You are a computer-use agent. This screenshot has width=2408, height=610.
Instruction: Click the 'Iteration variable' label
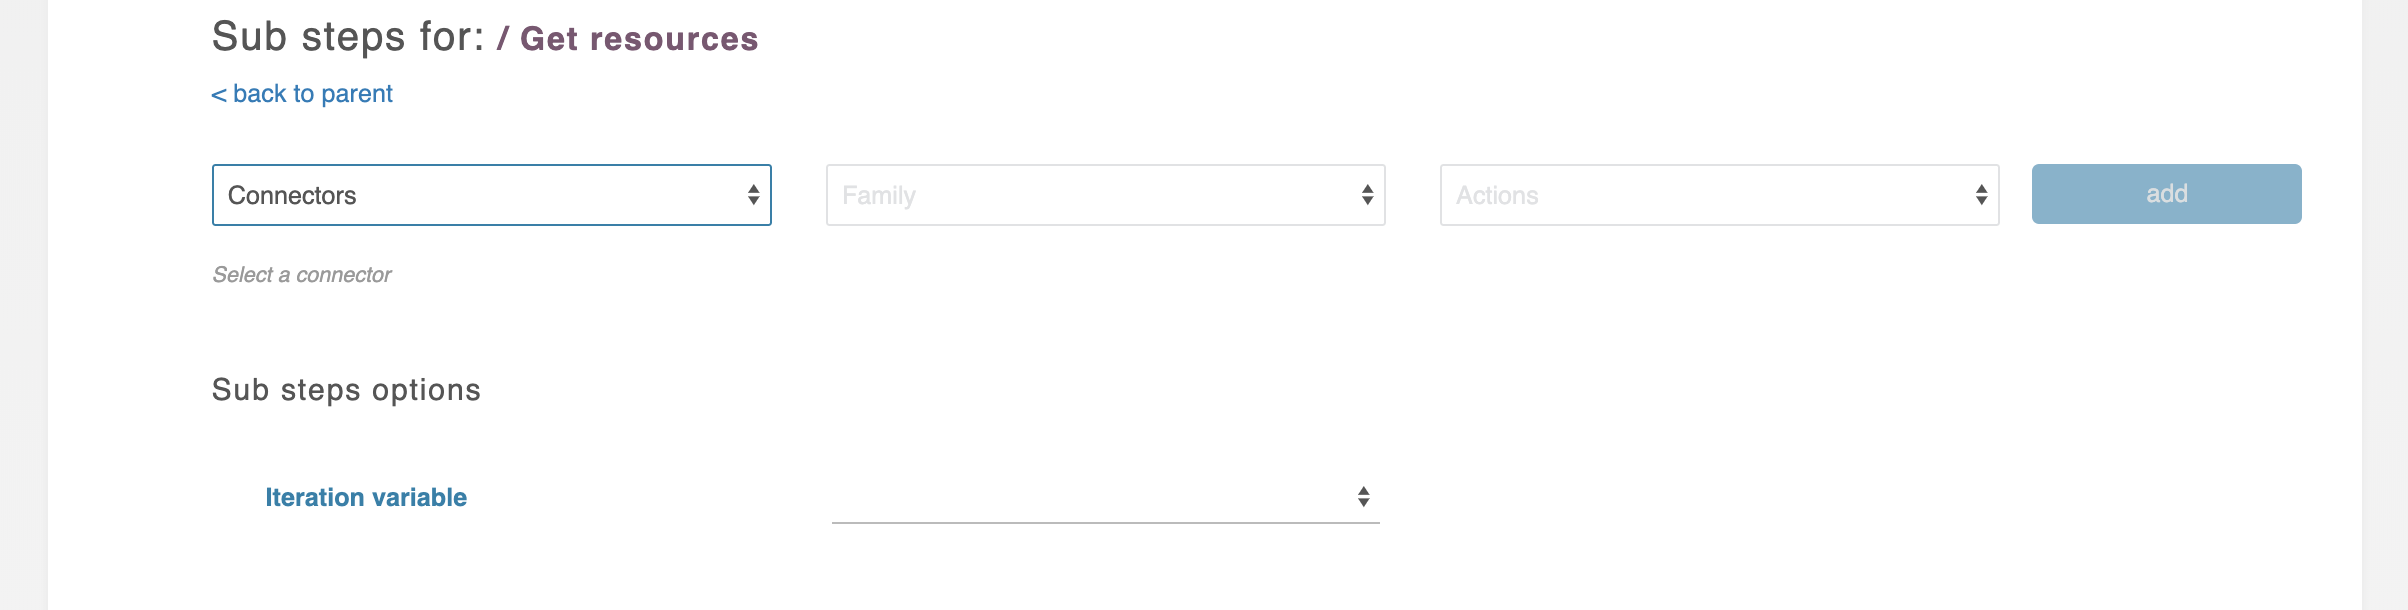[x=366, y=497]
